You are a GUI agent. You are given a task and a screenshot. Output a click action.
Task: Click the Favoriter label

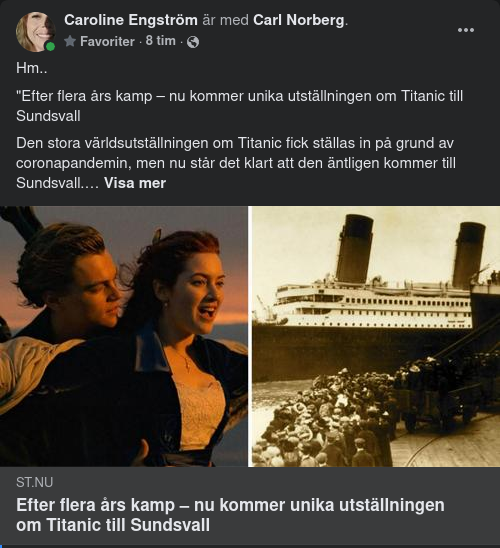click(107, 42)
